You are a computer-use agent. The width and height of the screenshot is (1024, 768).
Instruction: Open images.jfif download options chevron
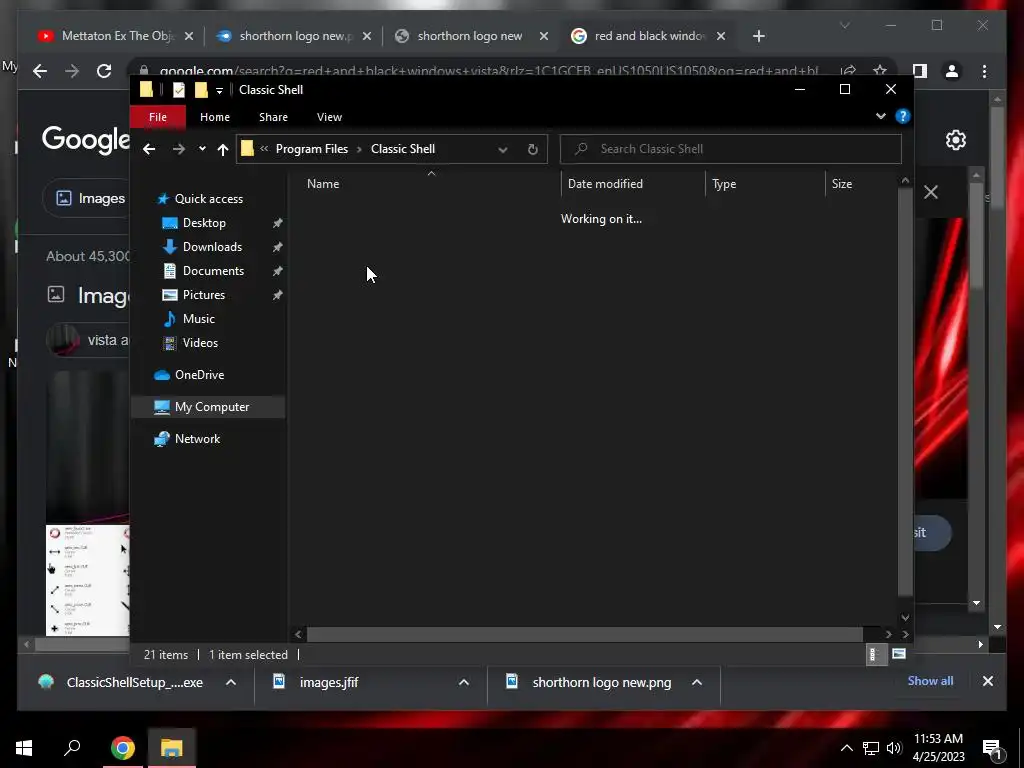[464, 682]
